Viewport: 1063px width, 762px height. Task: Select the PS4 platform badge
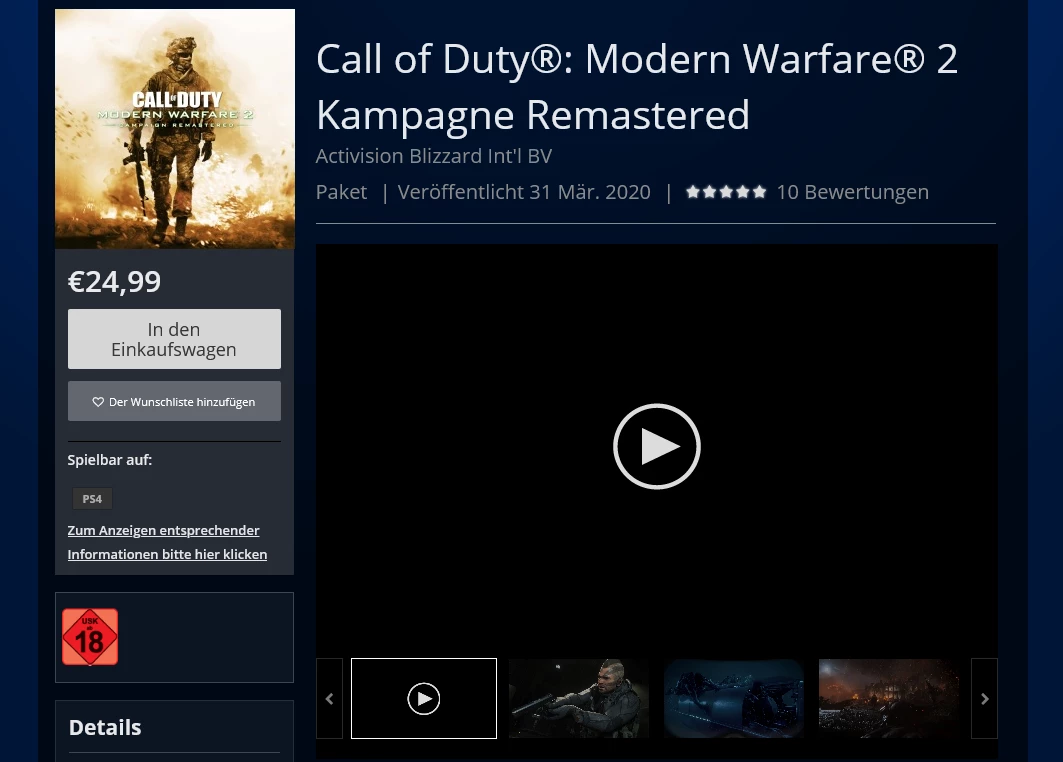pos(92,498)
